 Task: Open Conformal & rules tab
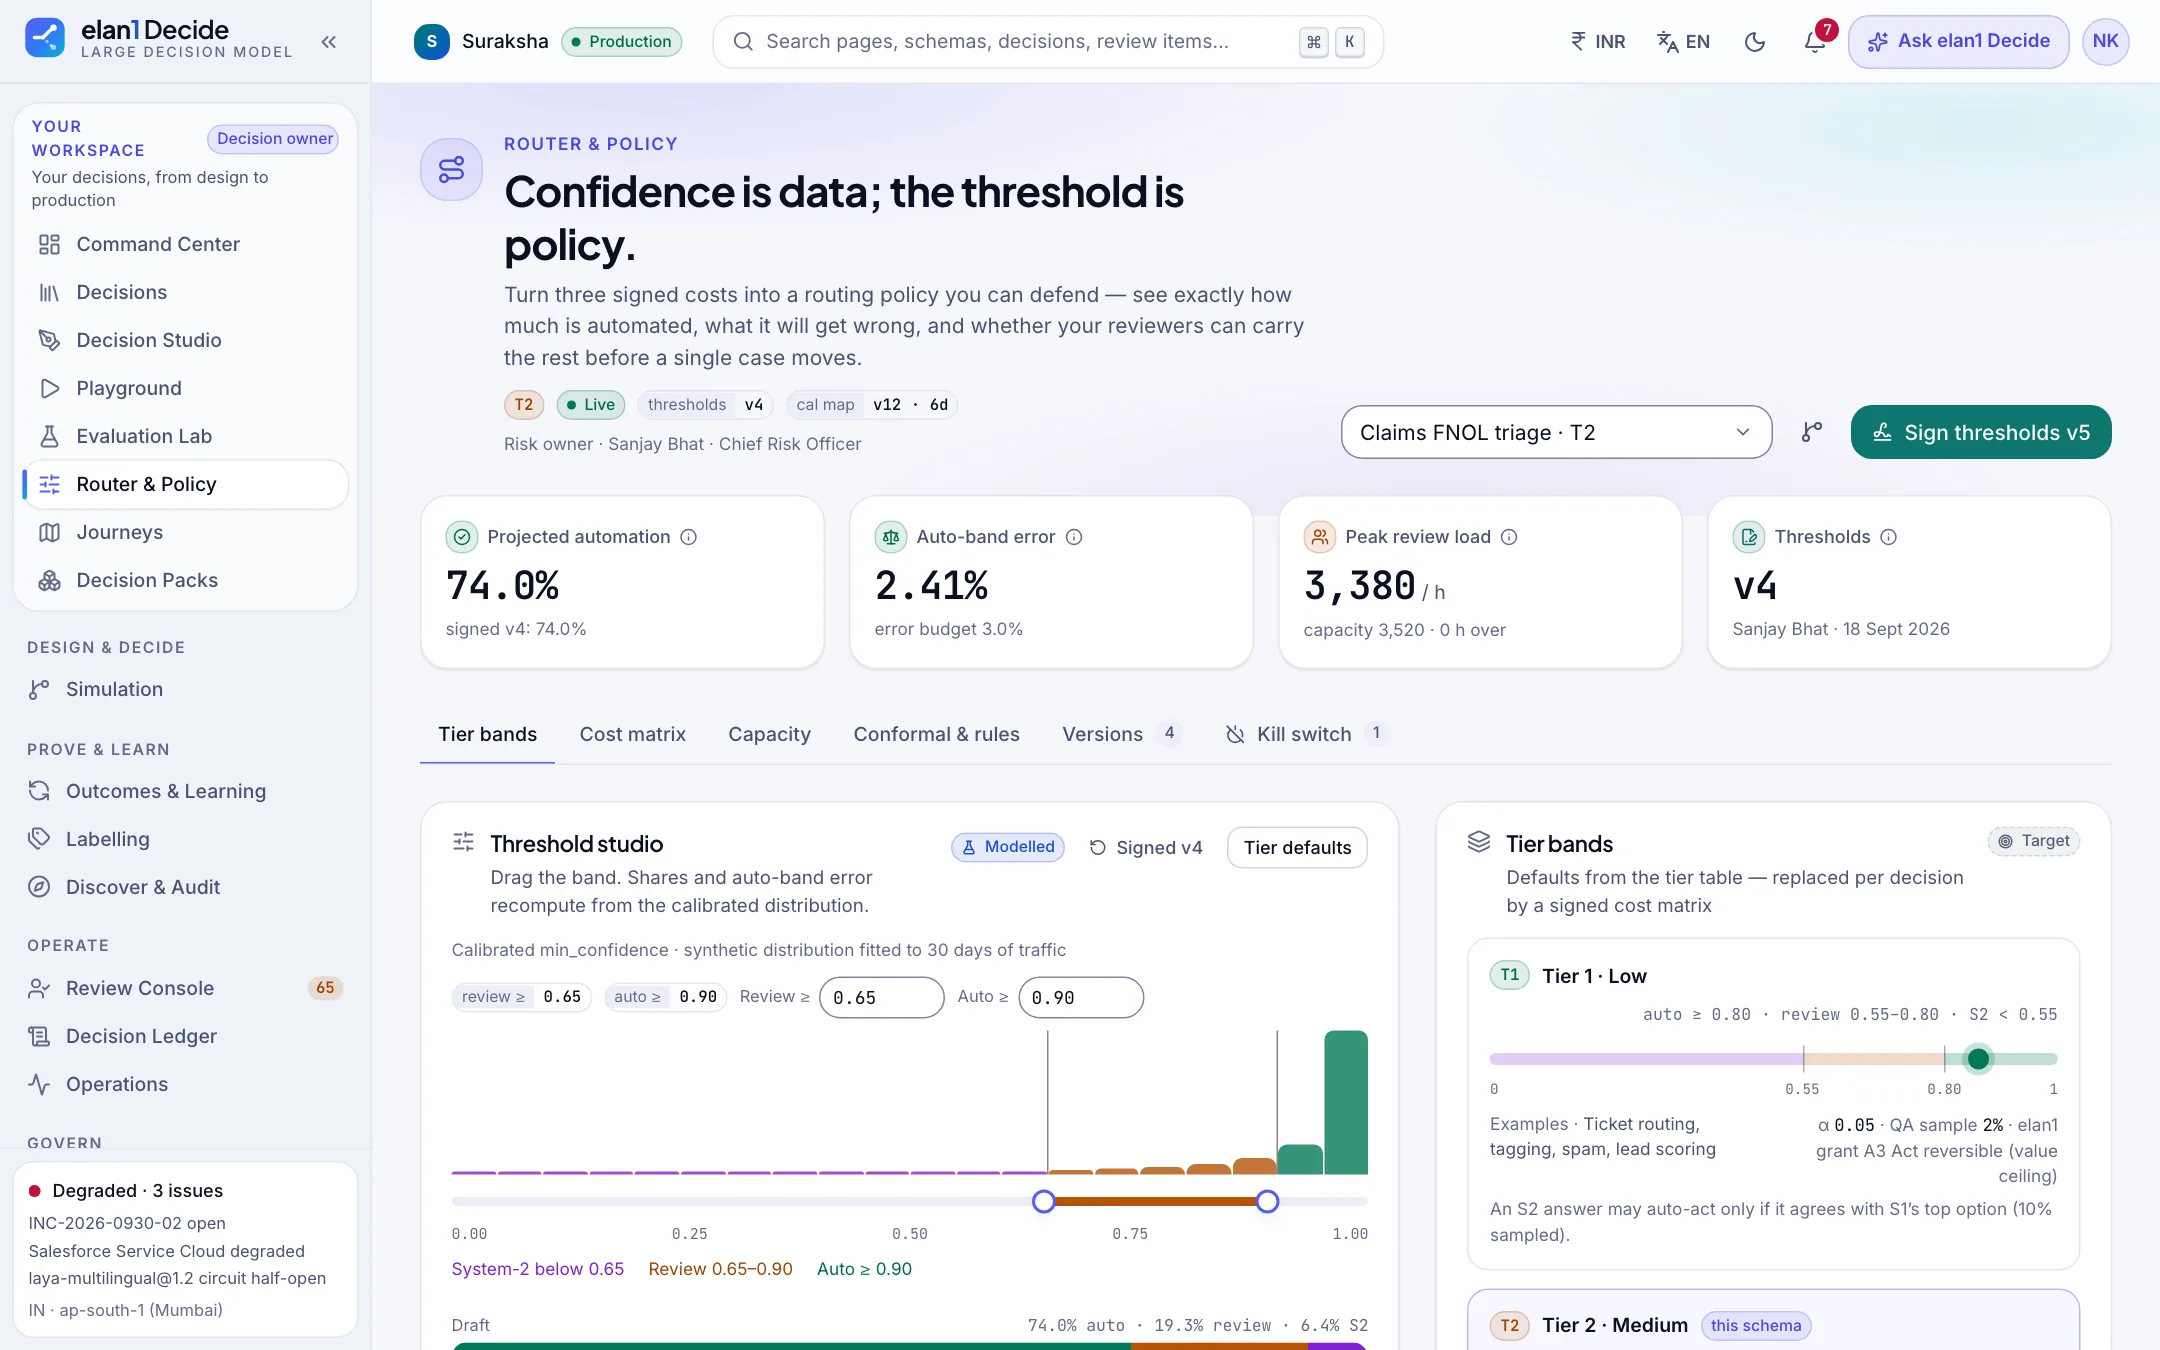(x=936, y=734)
